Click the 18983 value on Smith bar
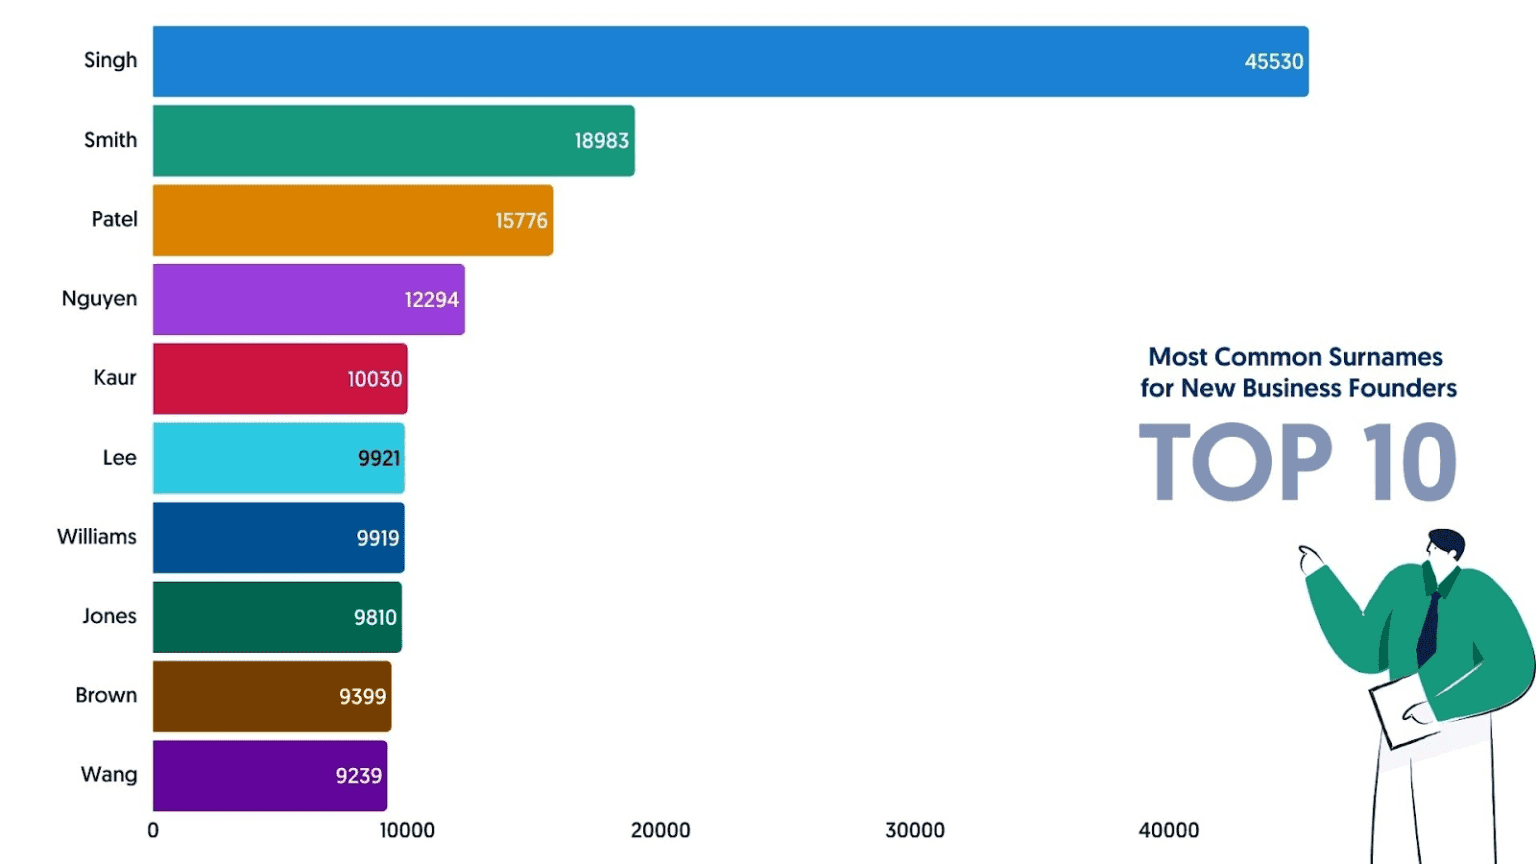This screenshot has width=1536, height=864. coord(601,141)
